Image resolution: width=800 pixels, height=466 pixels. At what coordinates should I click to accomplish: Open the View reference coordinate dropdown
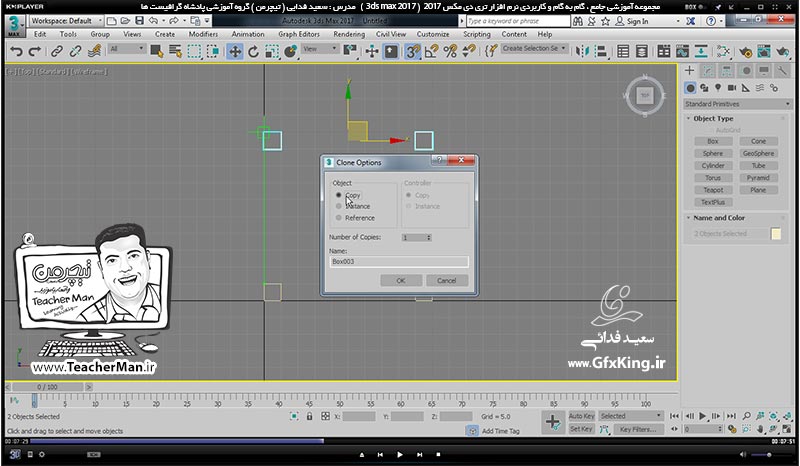pos(320,49)
